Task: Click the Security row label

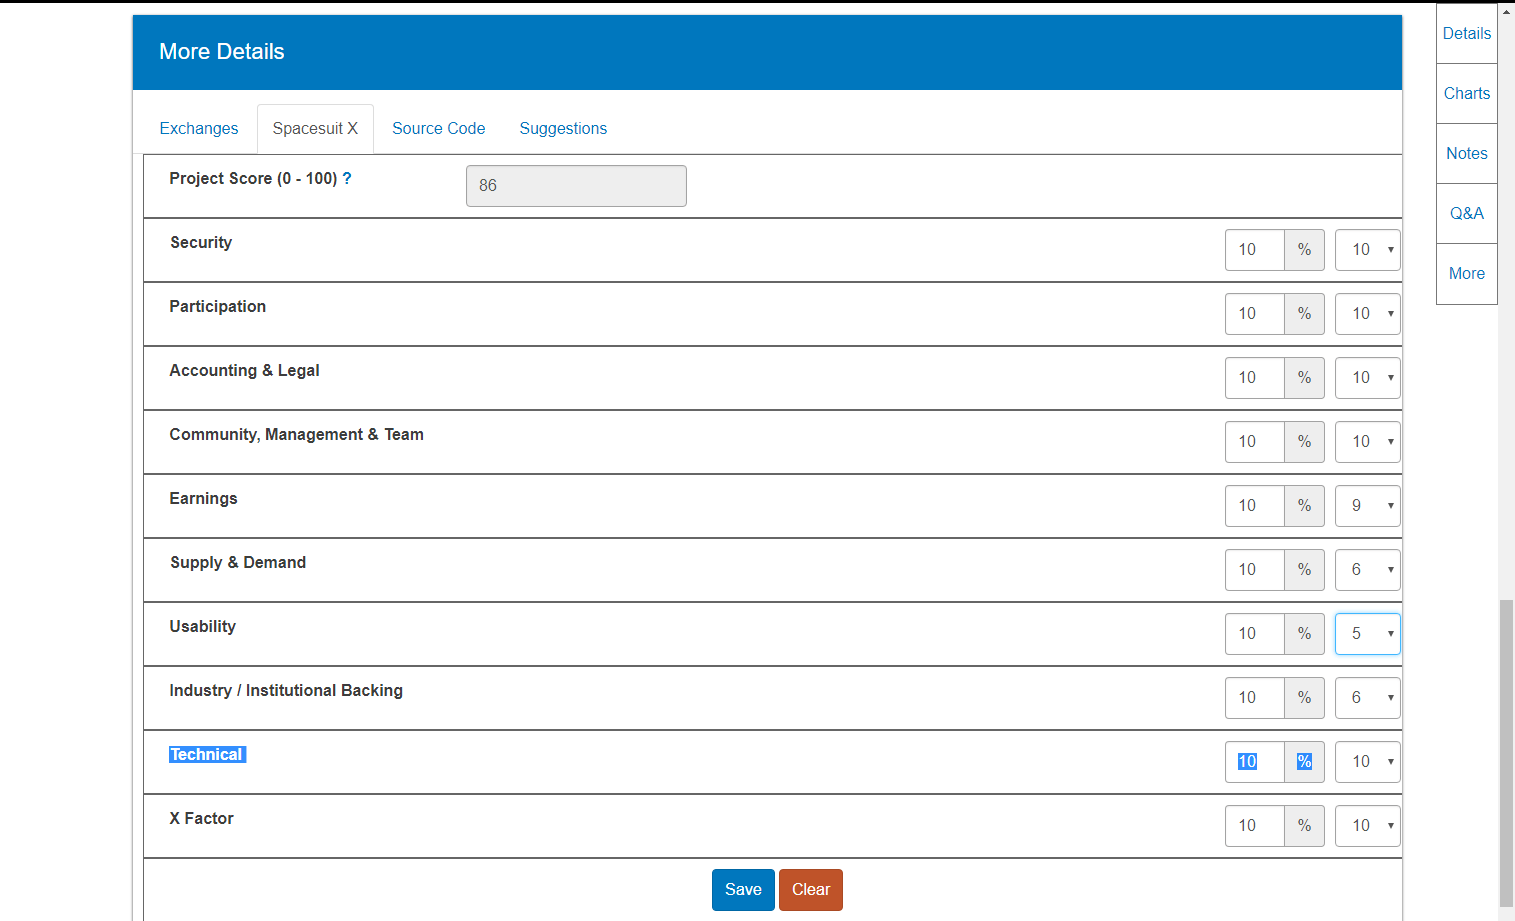Action: click(x=201, y=242)
